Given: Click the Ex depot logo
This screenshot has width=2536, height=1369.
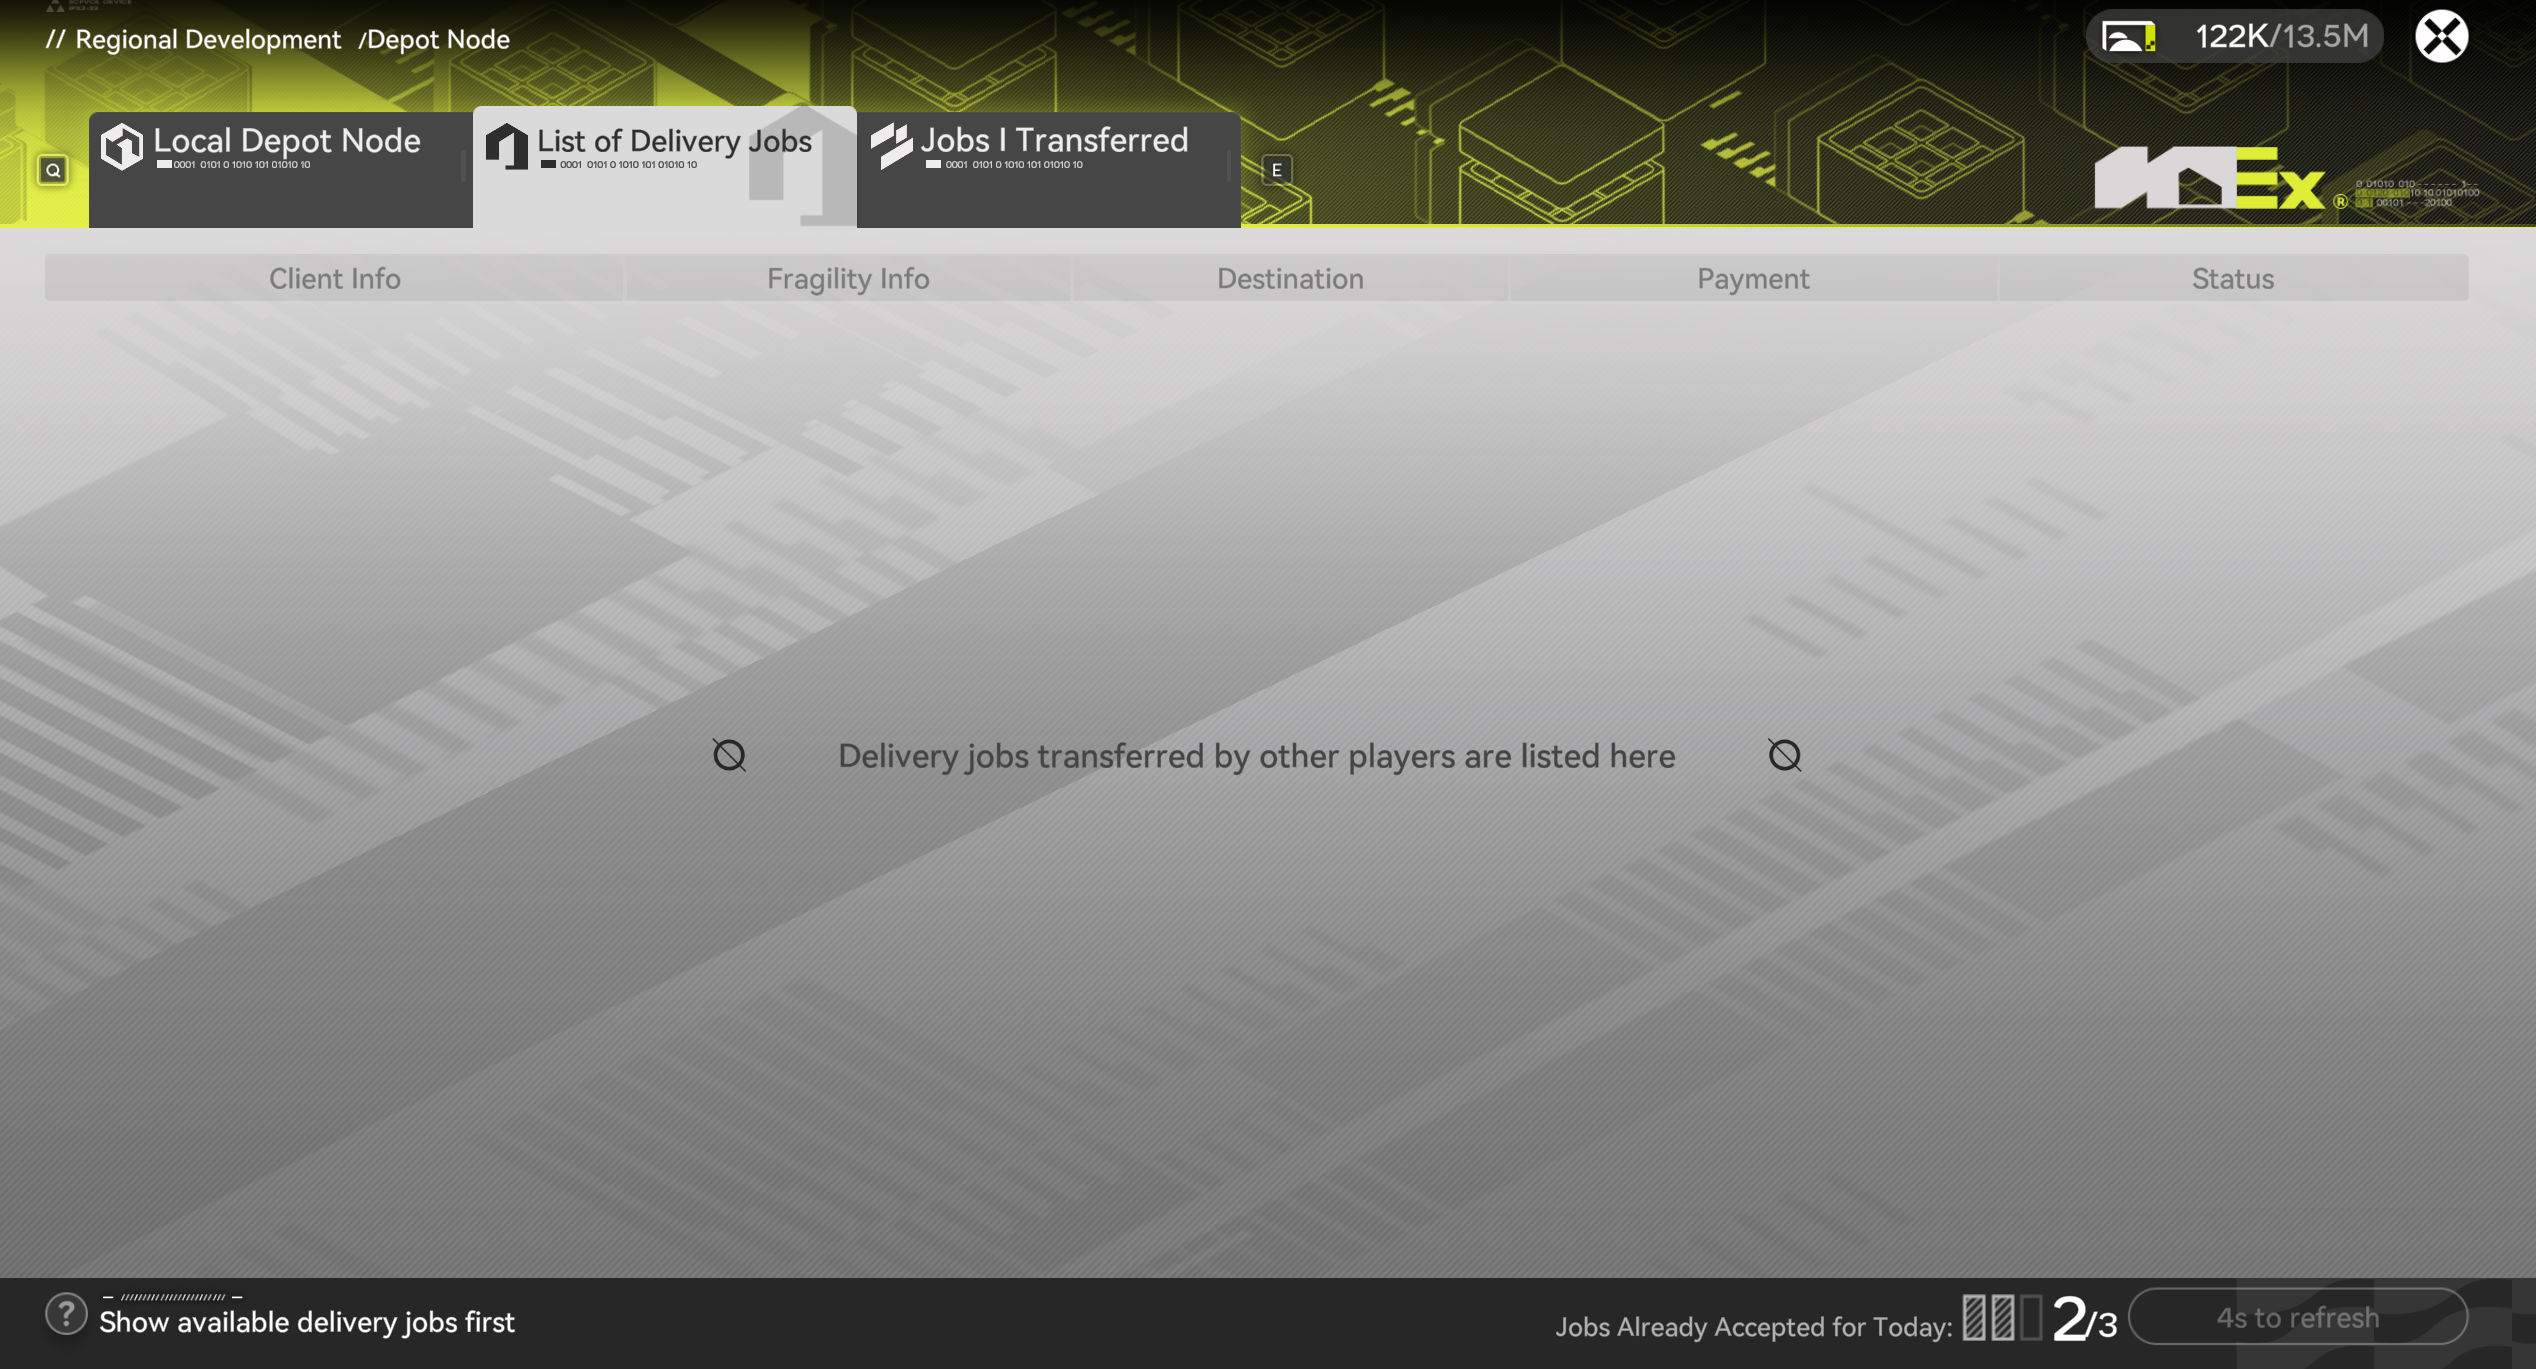Looking at the screenshot, I should (2209, 178).
